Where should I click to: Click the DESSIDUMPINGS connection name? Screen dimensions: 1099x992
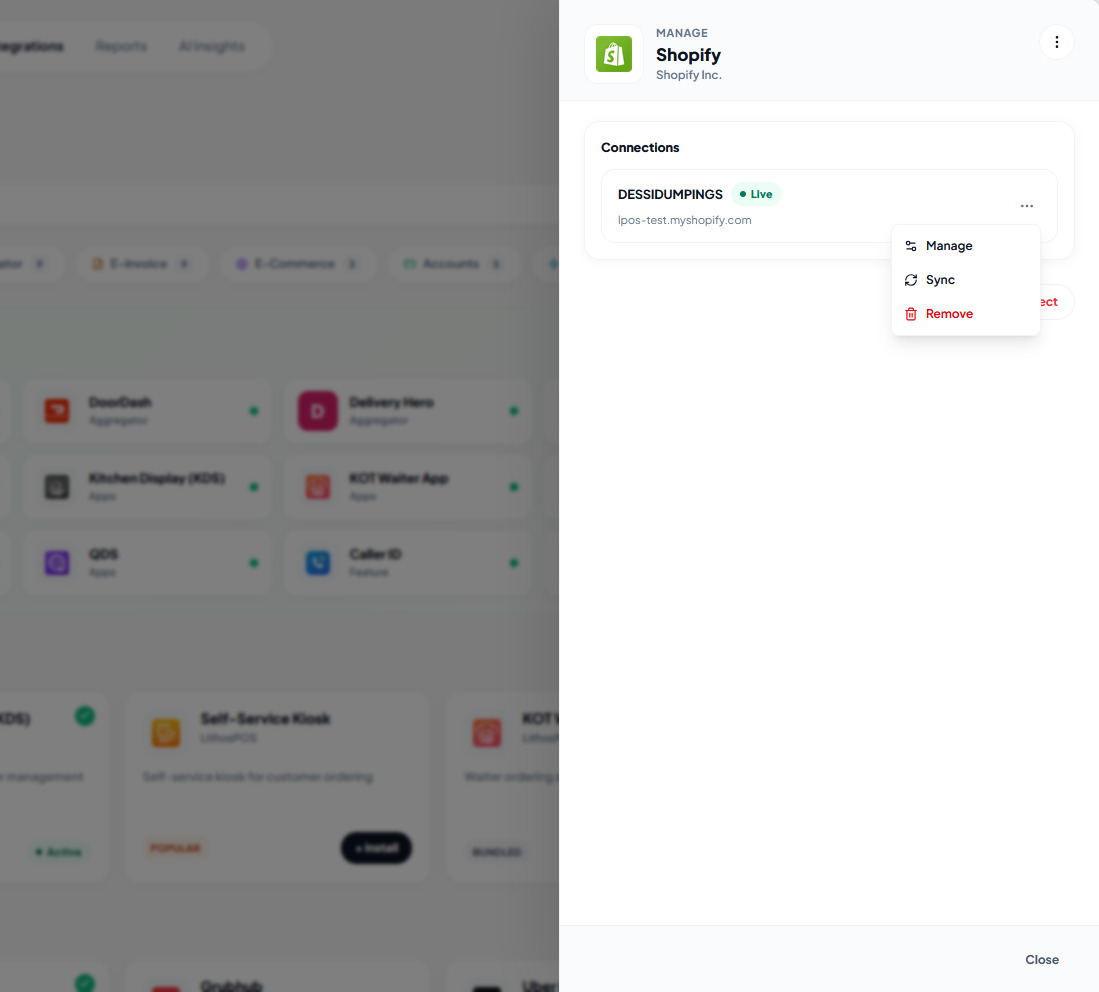point(669,194)
